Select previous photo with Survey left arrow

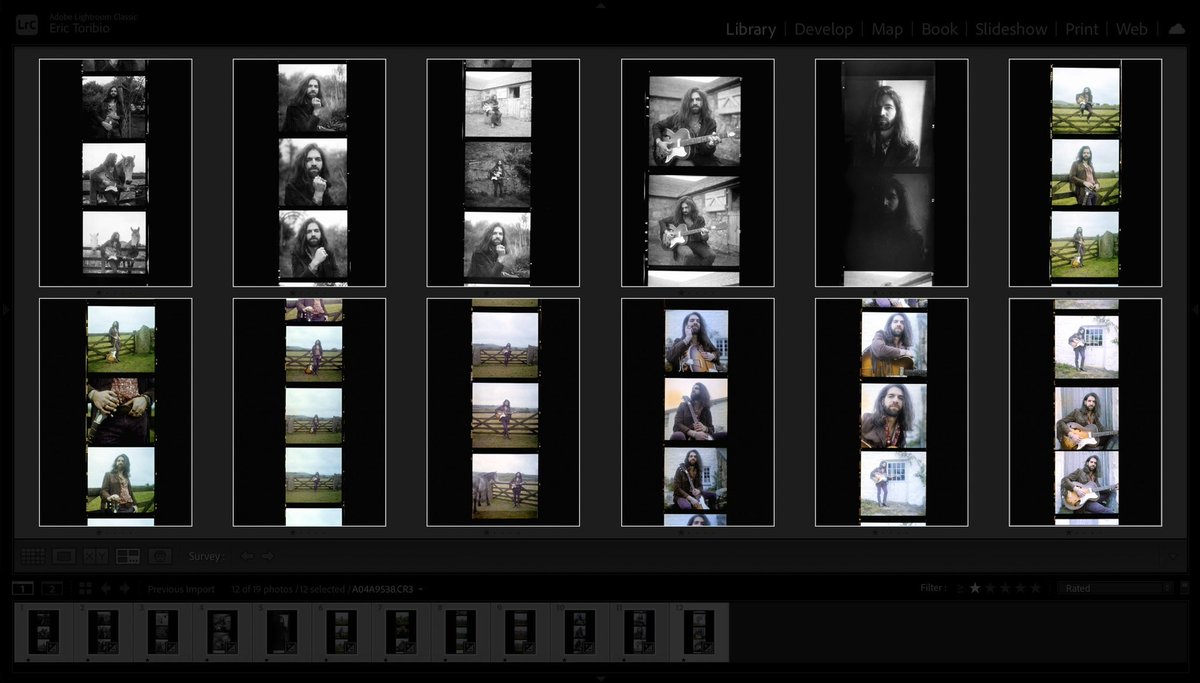[247, 555]
